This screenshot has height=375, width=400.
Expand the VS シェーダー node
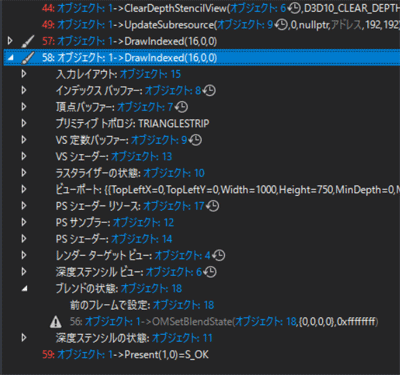(24, 156)
